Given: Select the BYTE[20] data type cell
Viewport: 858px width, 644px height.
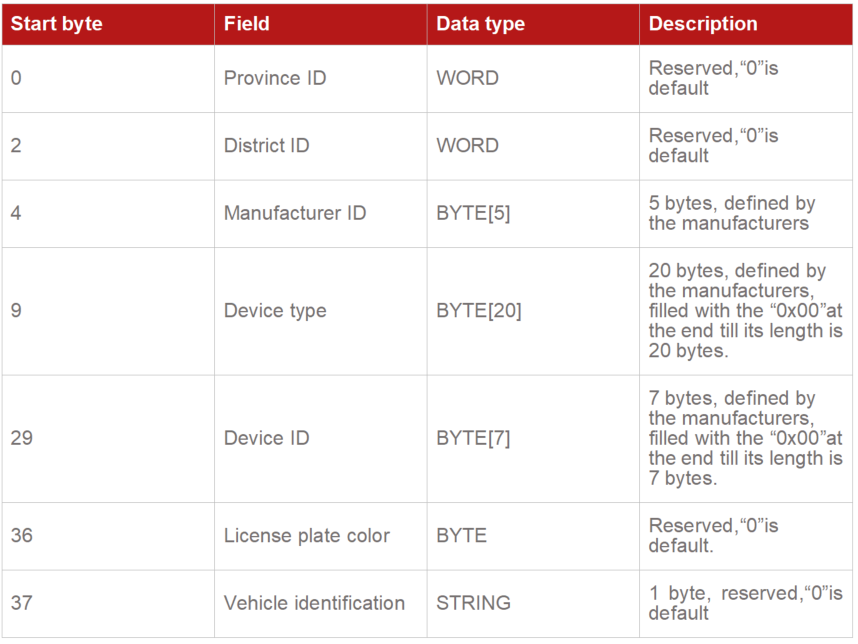Looking at the screenshot, I should click(x=478, y=311).
